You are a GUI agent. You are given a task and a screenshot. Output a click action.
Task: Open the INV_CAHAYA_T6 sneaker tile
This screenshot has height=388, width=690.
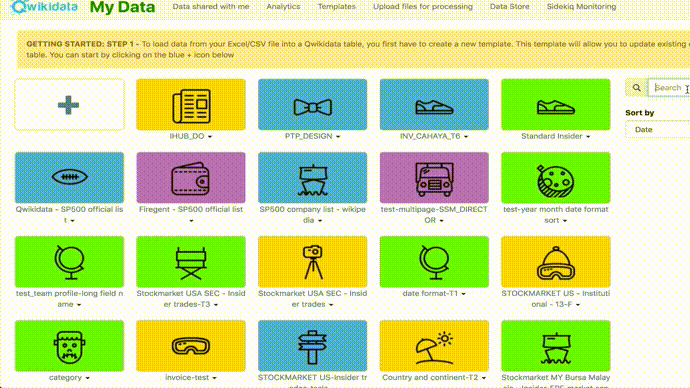[x=434, y=105]
